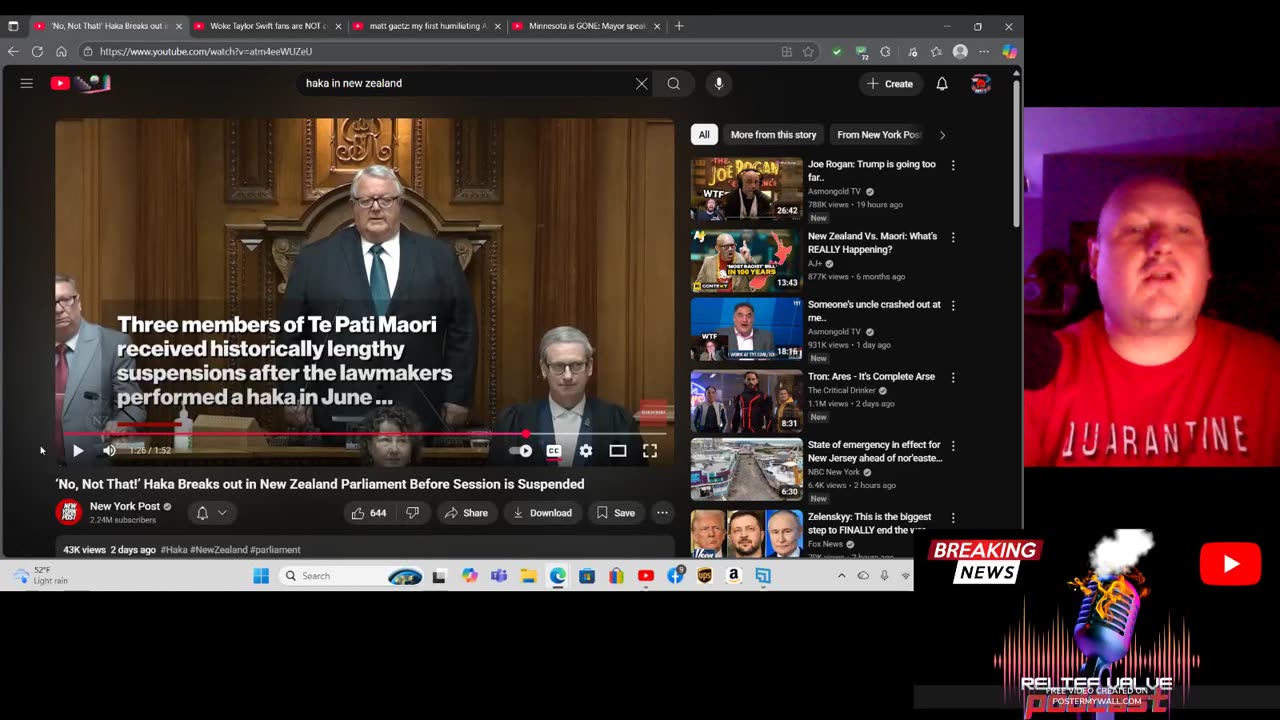Open the Tron: Ares video title
Image resolution: width=1280 pixels, height=720 pixels.
pos(871,377)
